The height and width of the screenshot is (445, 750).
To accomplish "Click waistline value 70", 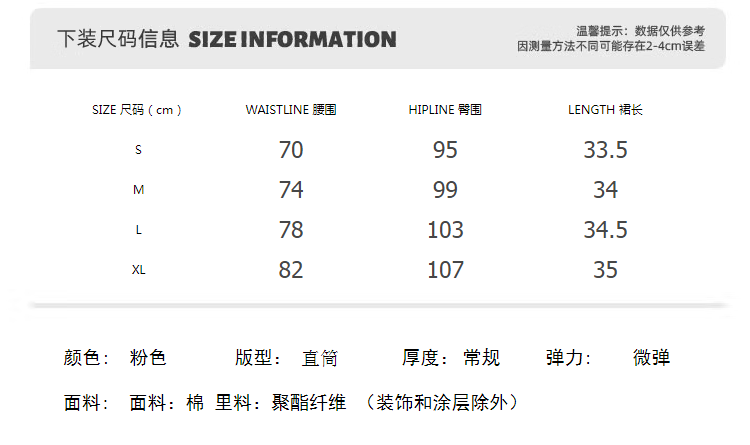I will 291,150.
